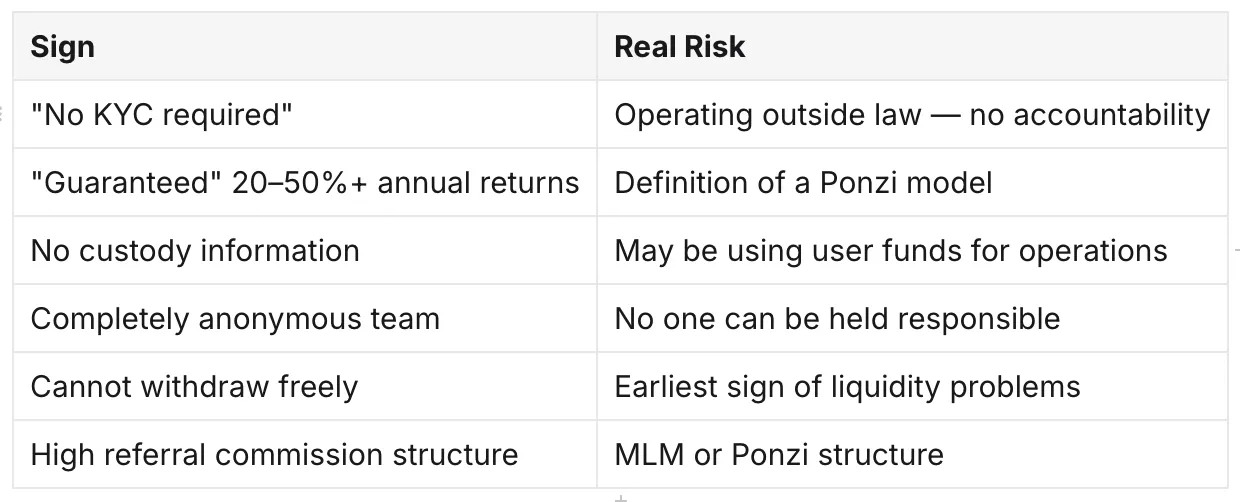Click the row drag handle at left edge

(x=4, y=115)
